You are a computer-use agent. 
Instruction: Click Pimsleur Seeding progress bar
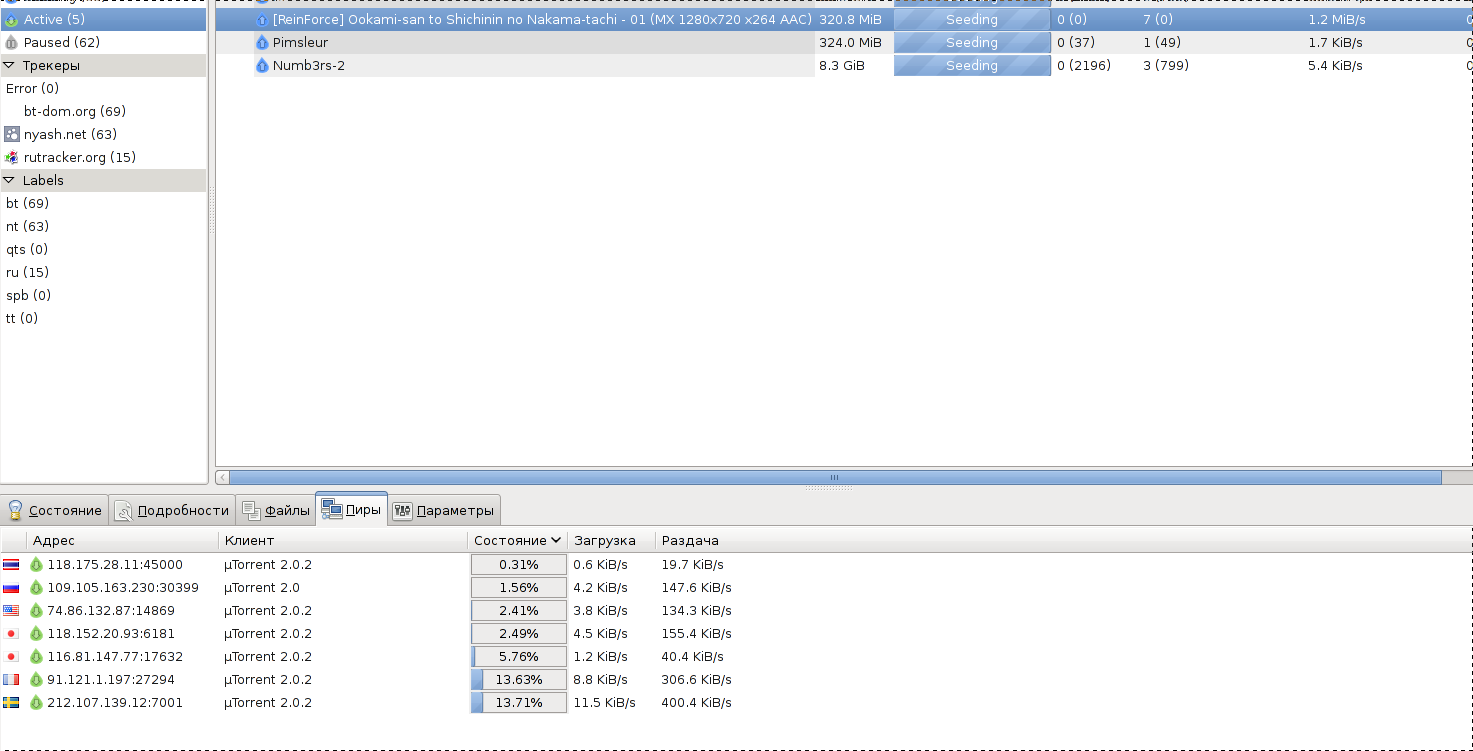972,42
